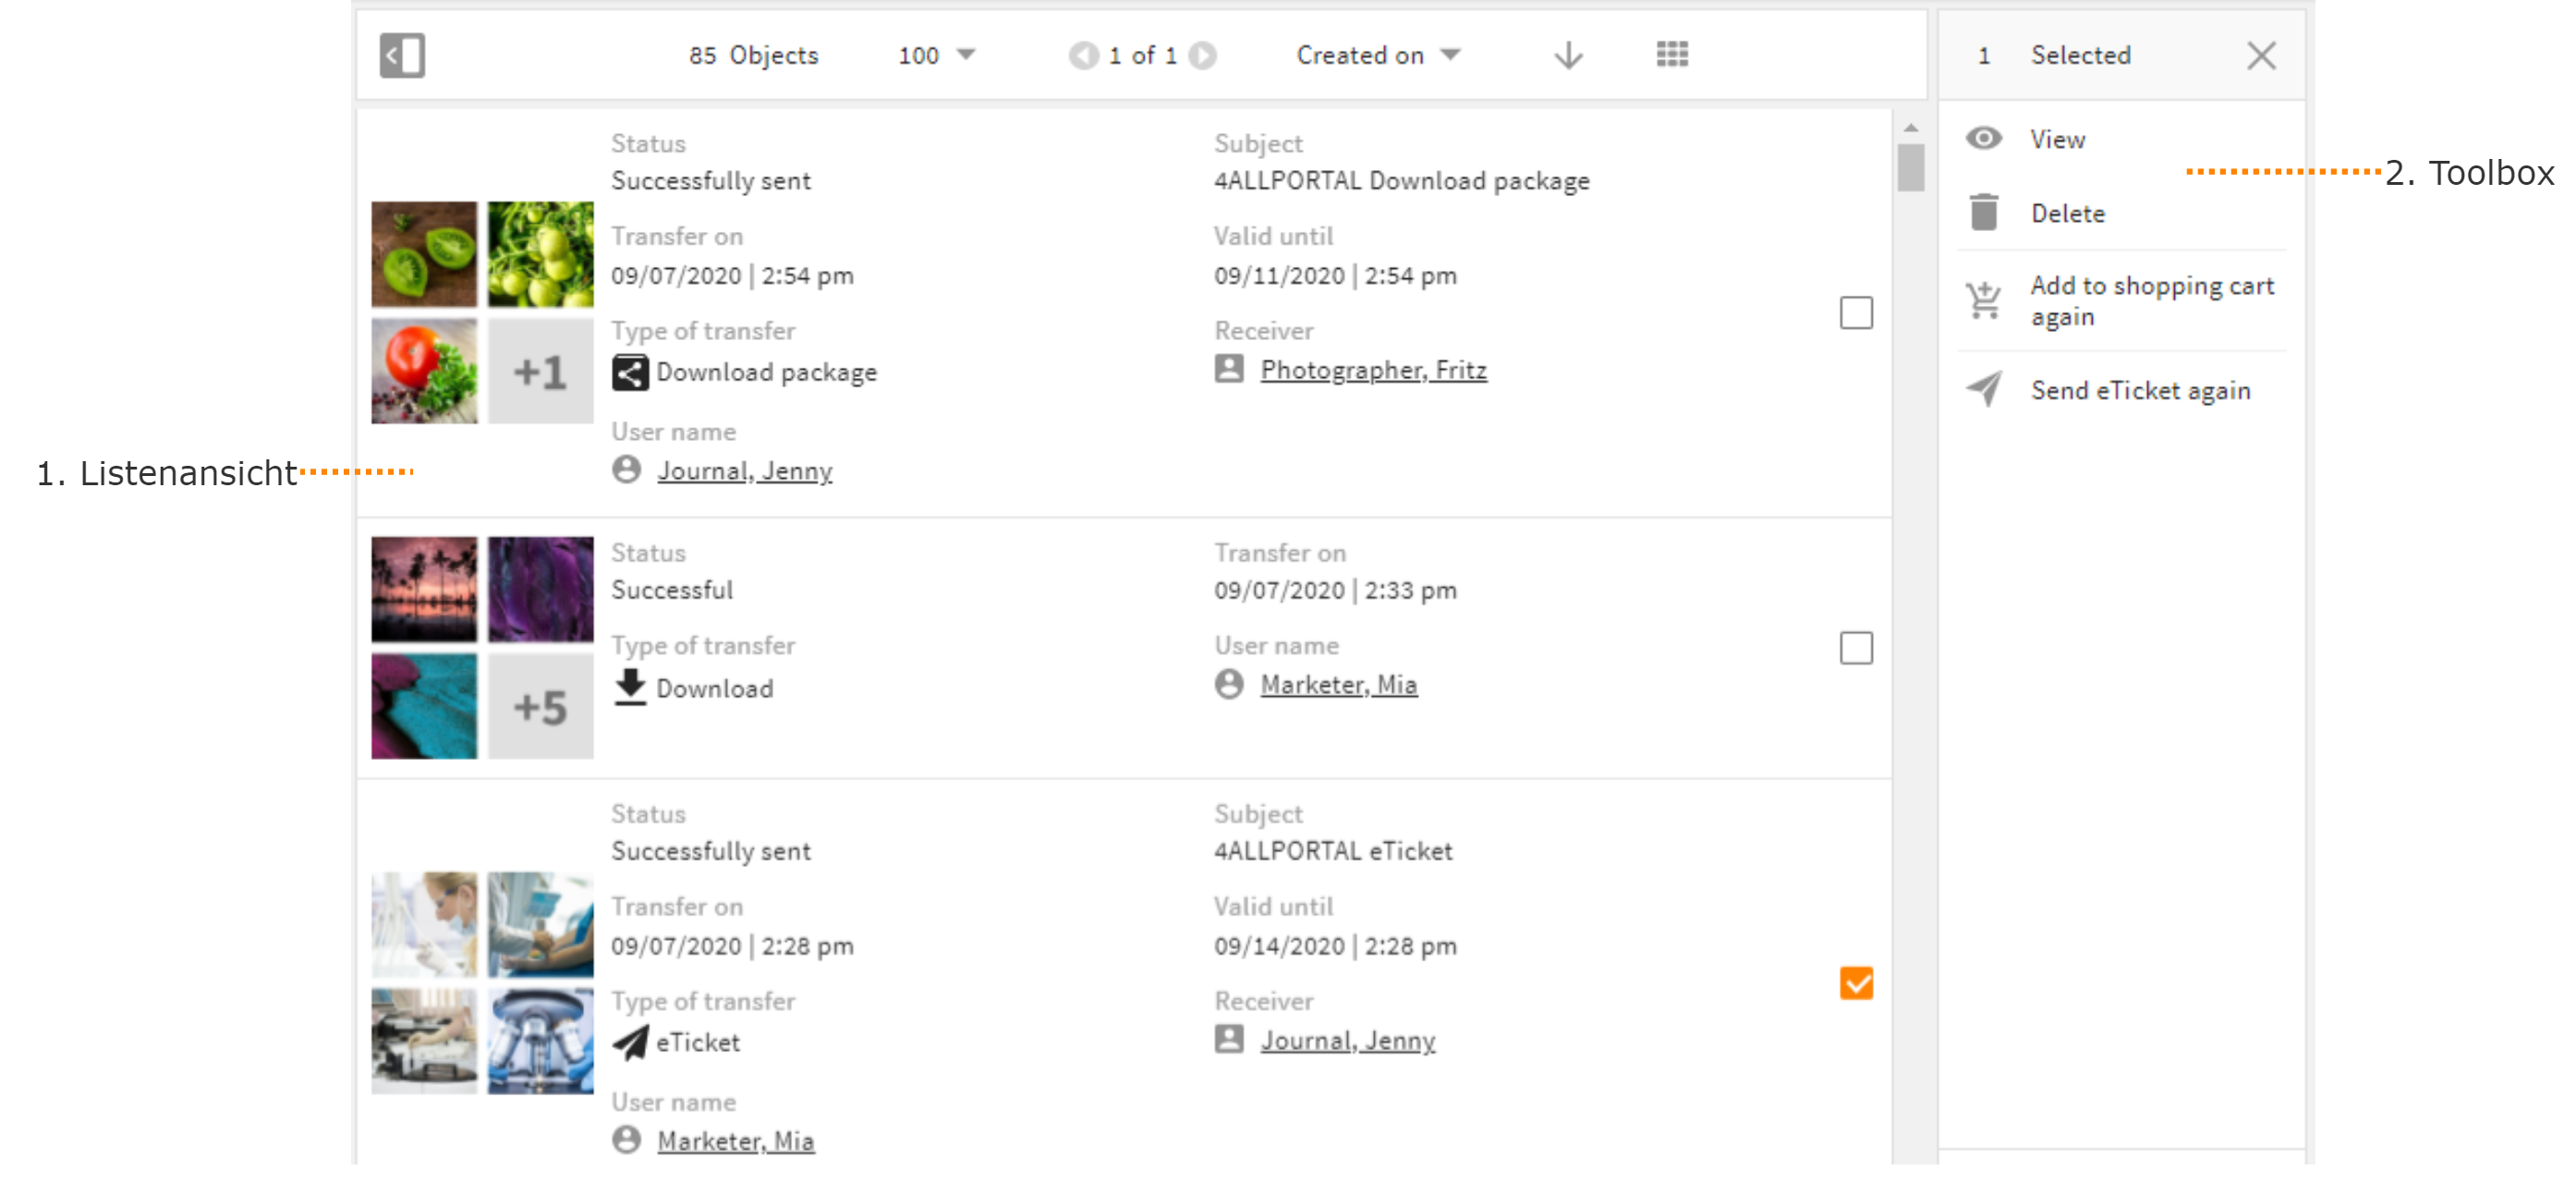Screen dimensions: 2576x1183
Task: Click the Send eTicket paper plane icon
Action: click(1984, 389)
